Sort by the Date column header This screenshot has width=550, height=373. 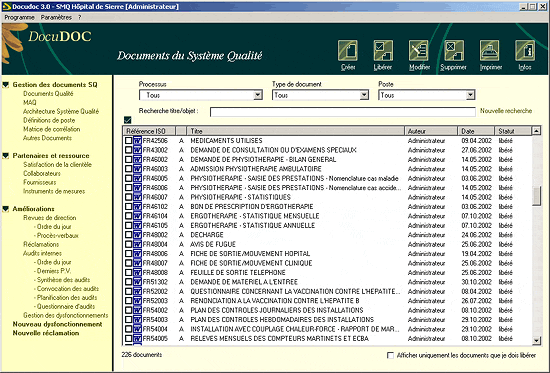476,131
